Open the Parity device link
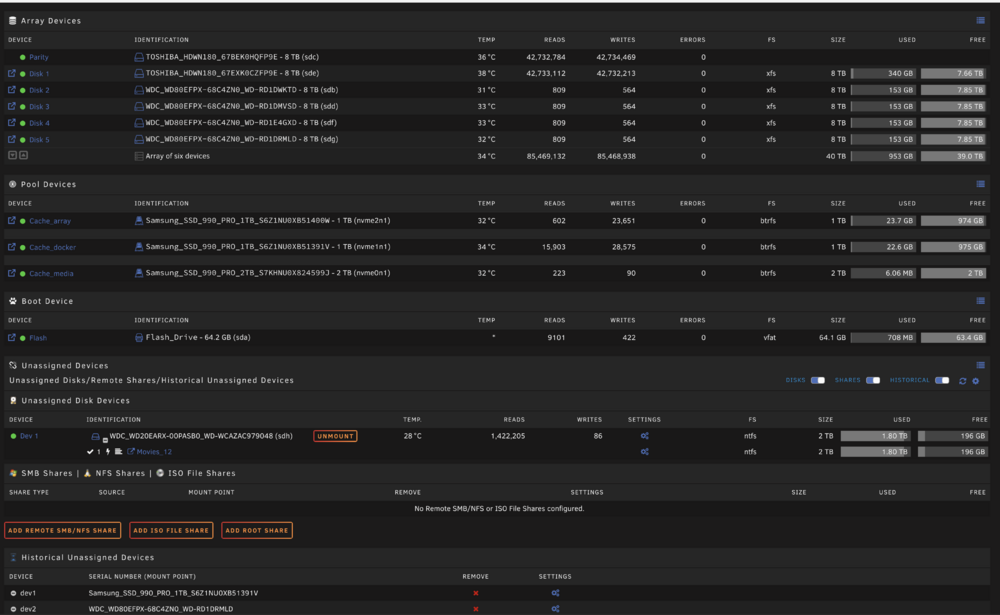The image size is (1000, 615). tap(38, 57)
